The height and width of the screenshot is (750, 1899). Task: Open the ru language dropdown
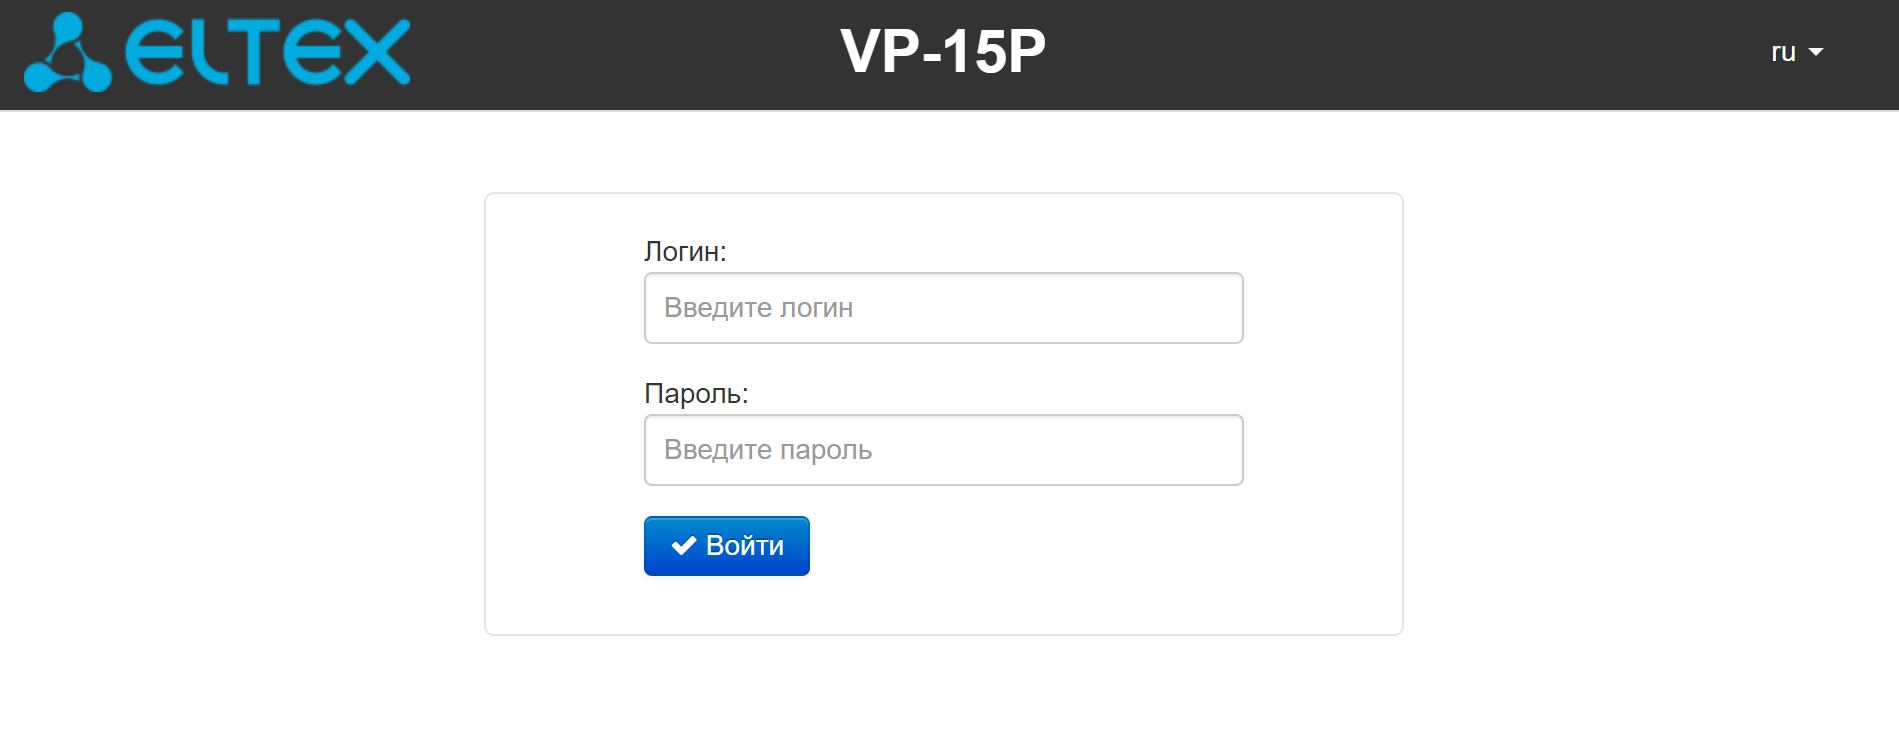(1796, 52)
